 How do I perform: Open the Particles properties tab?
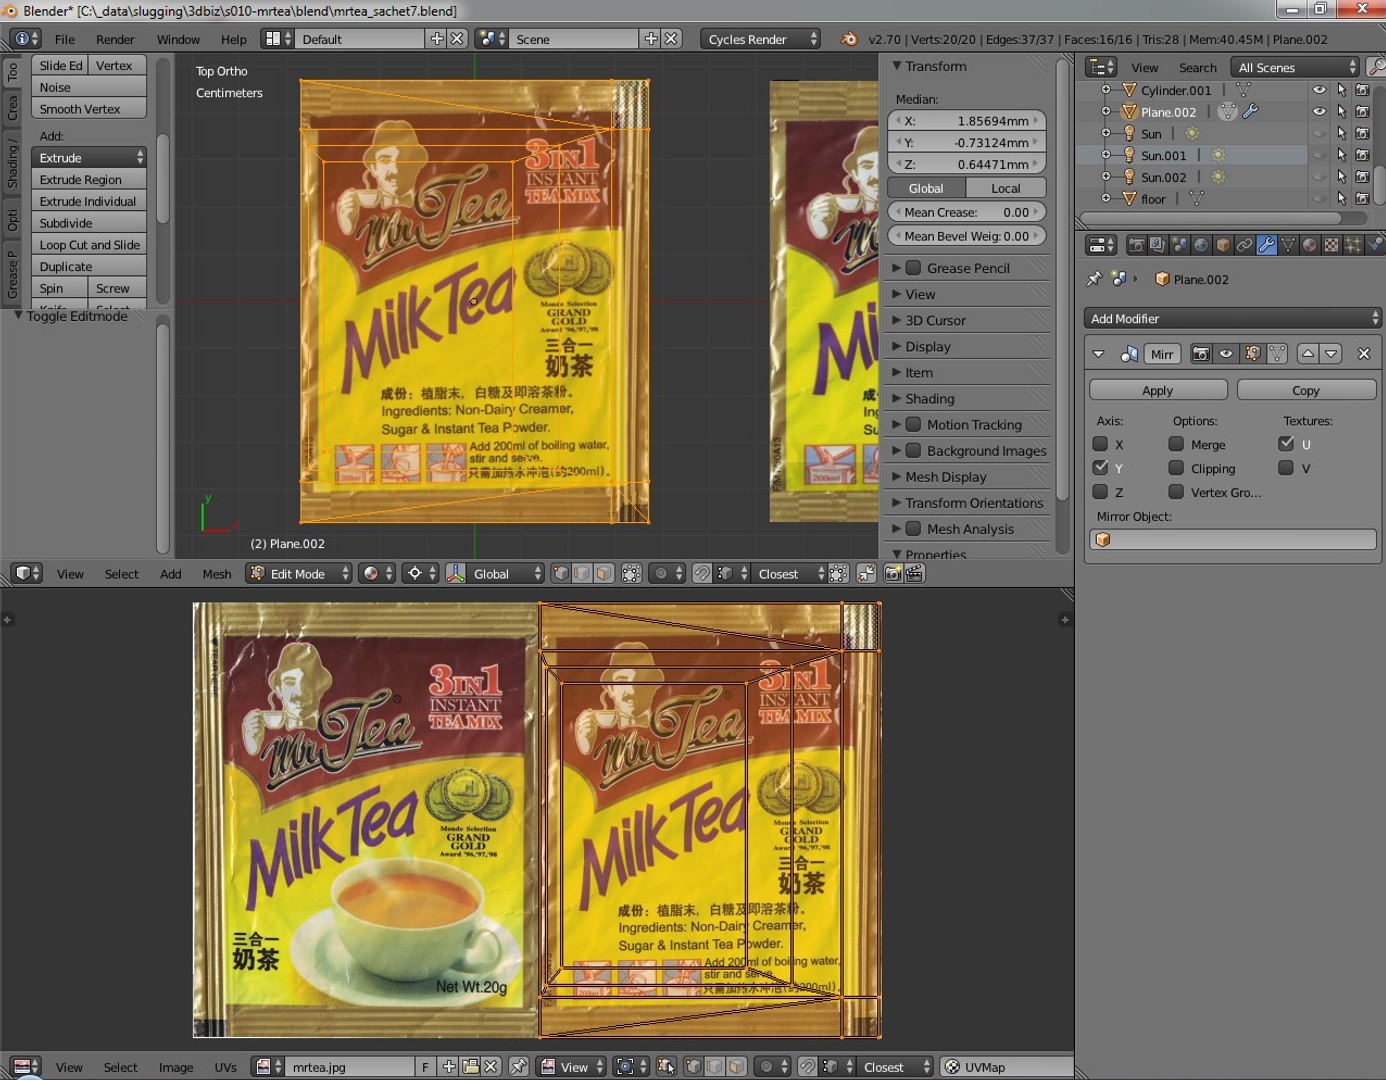pyautogui.click(x=1354, y=245)
